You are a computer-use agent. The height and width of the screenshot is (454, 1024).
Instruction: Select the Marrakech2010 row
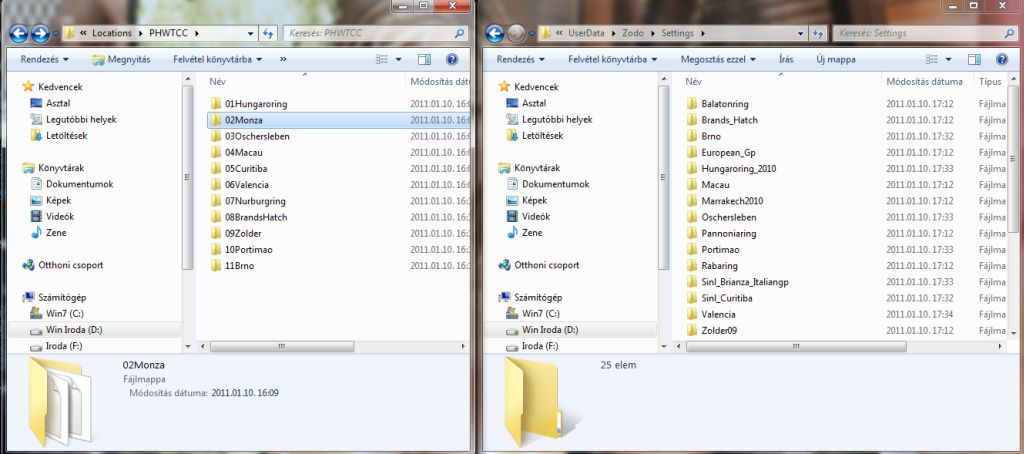pyautogui.click(x=844, y=201)
